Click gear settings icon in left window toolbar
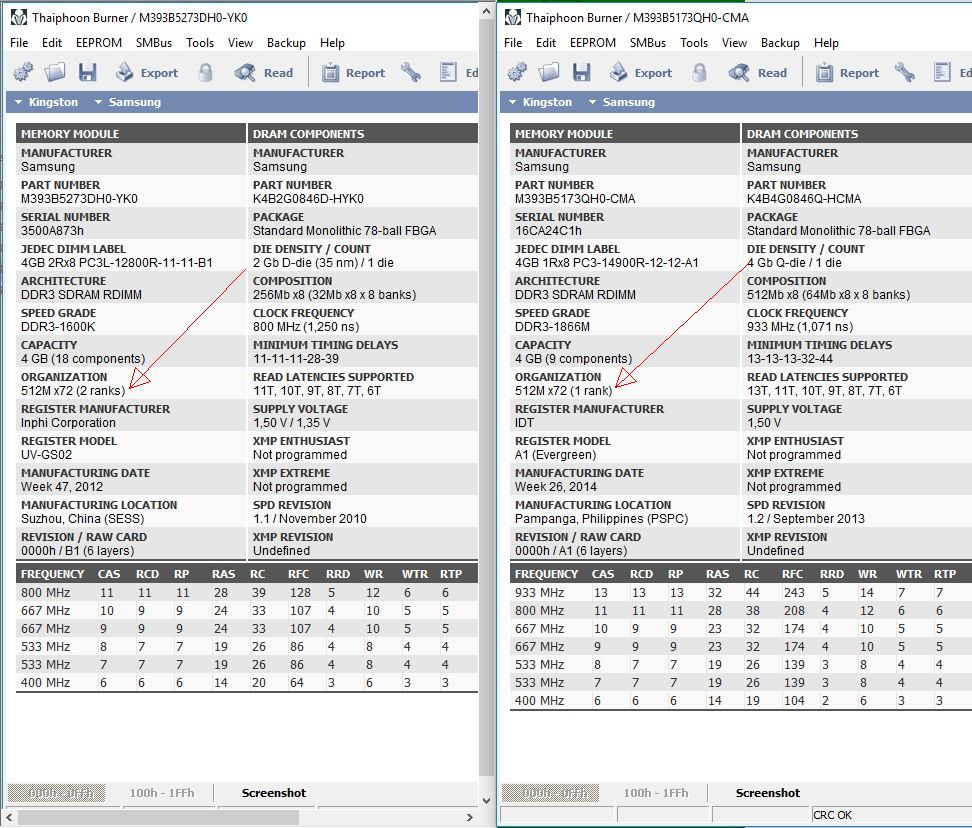Viewport: 972px width, 828px height. pyautogui.click(x=24, y=73)
